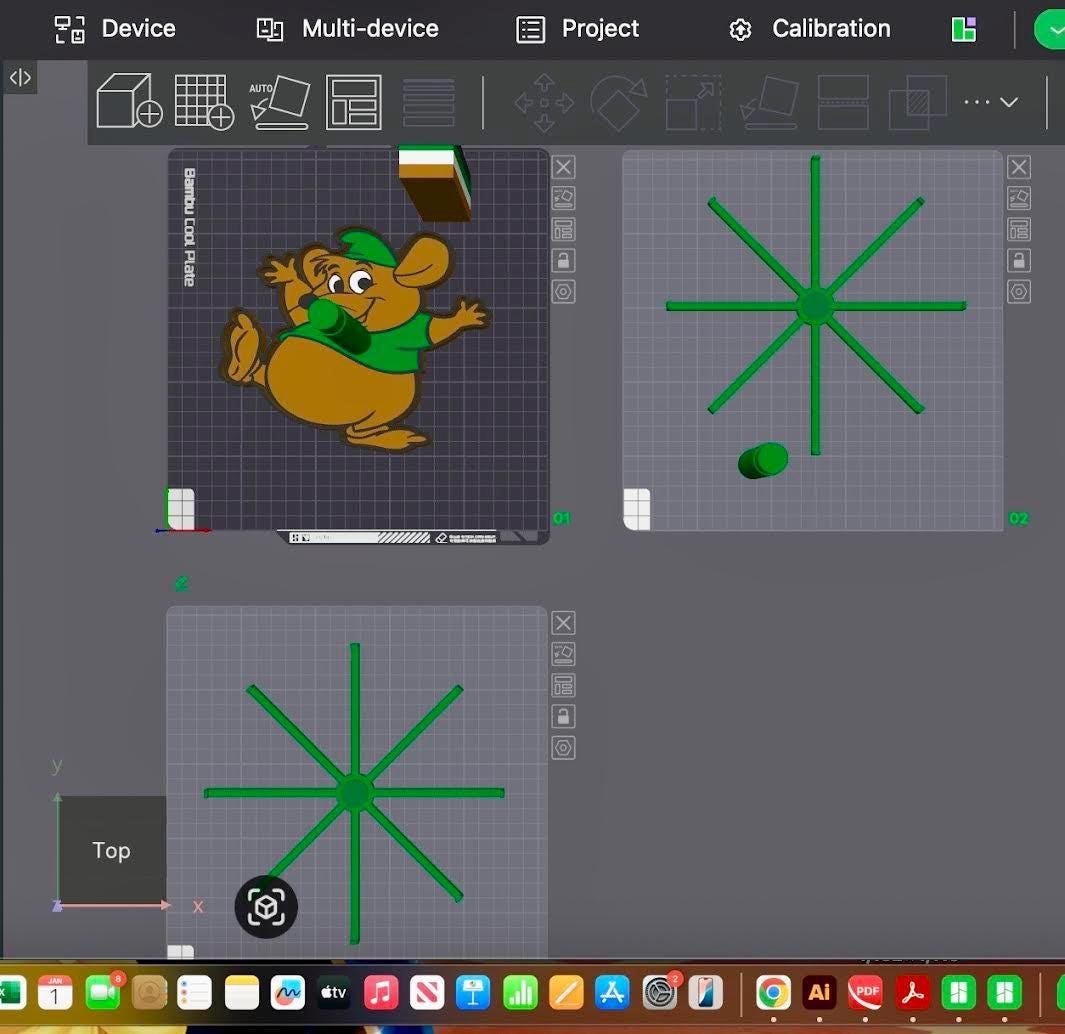The image size is (1065, 1034).
Task: Select the green cylinder on plate 02
Action: [763, 461]
